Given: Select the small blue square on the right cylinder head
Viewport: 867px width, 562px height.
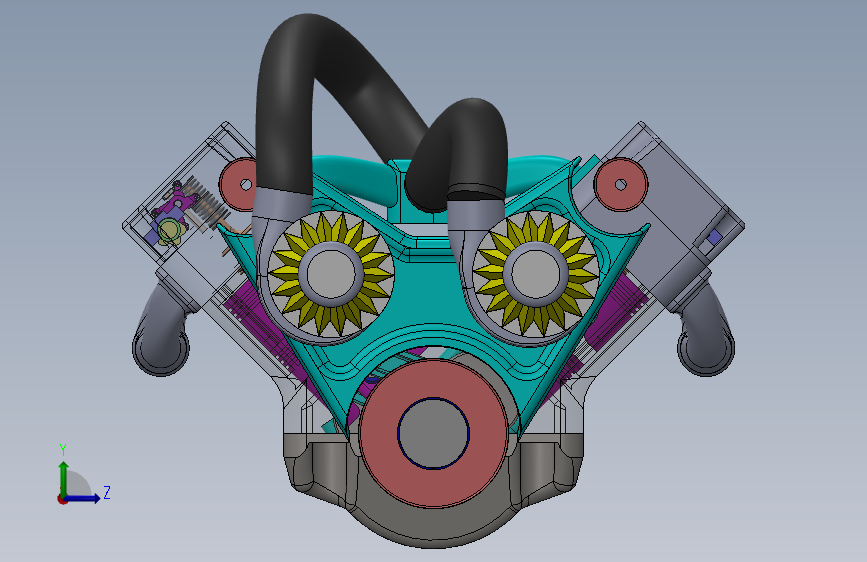Looking at the screenshot, I should pos(715,237).
